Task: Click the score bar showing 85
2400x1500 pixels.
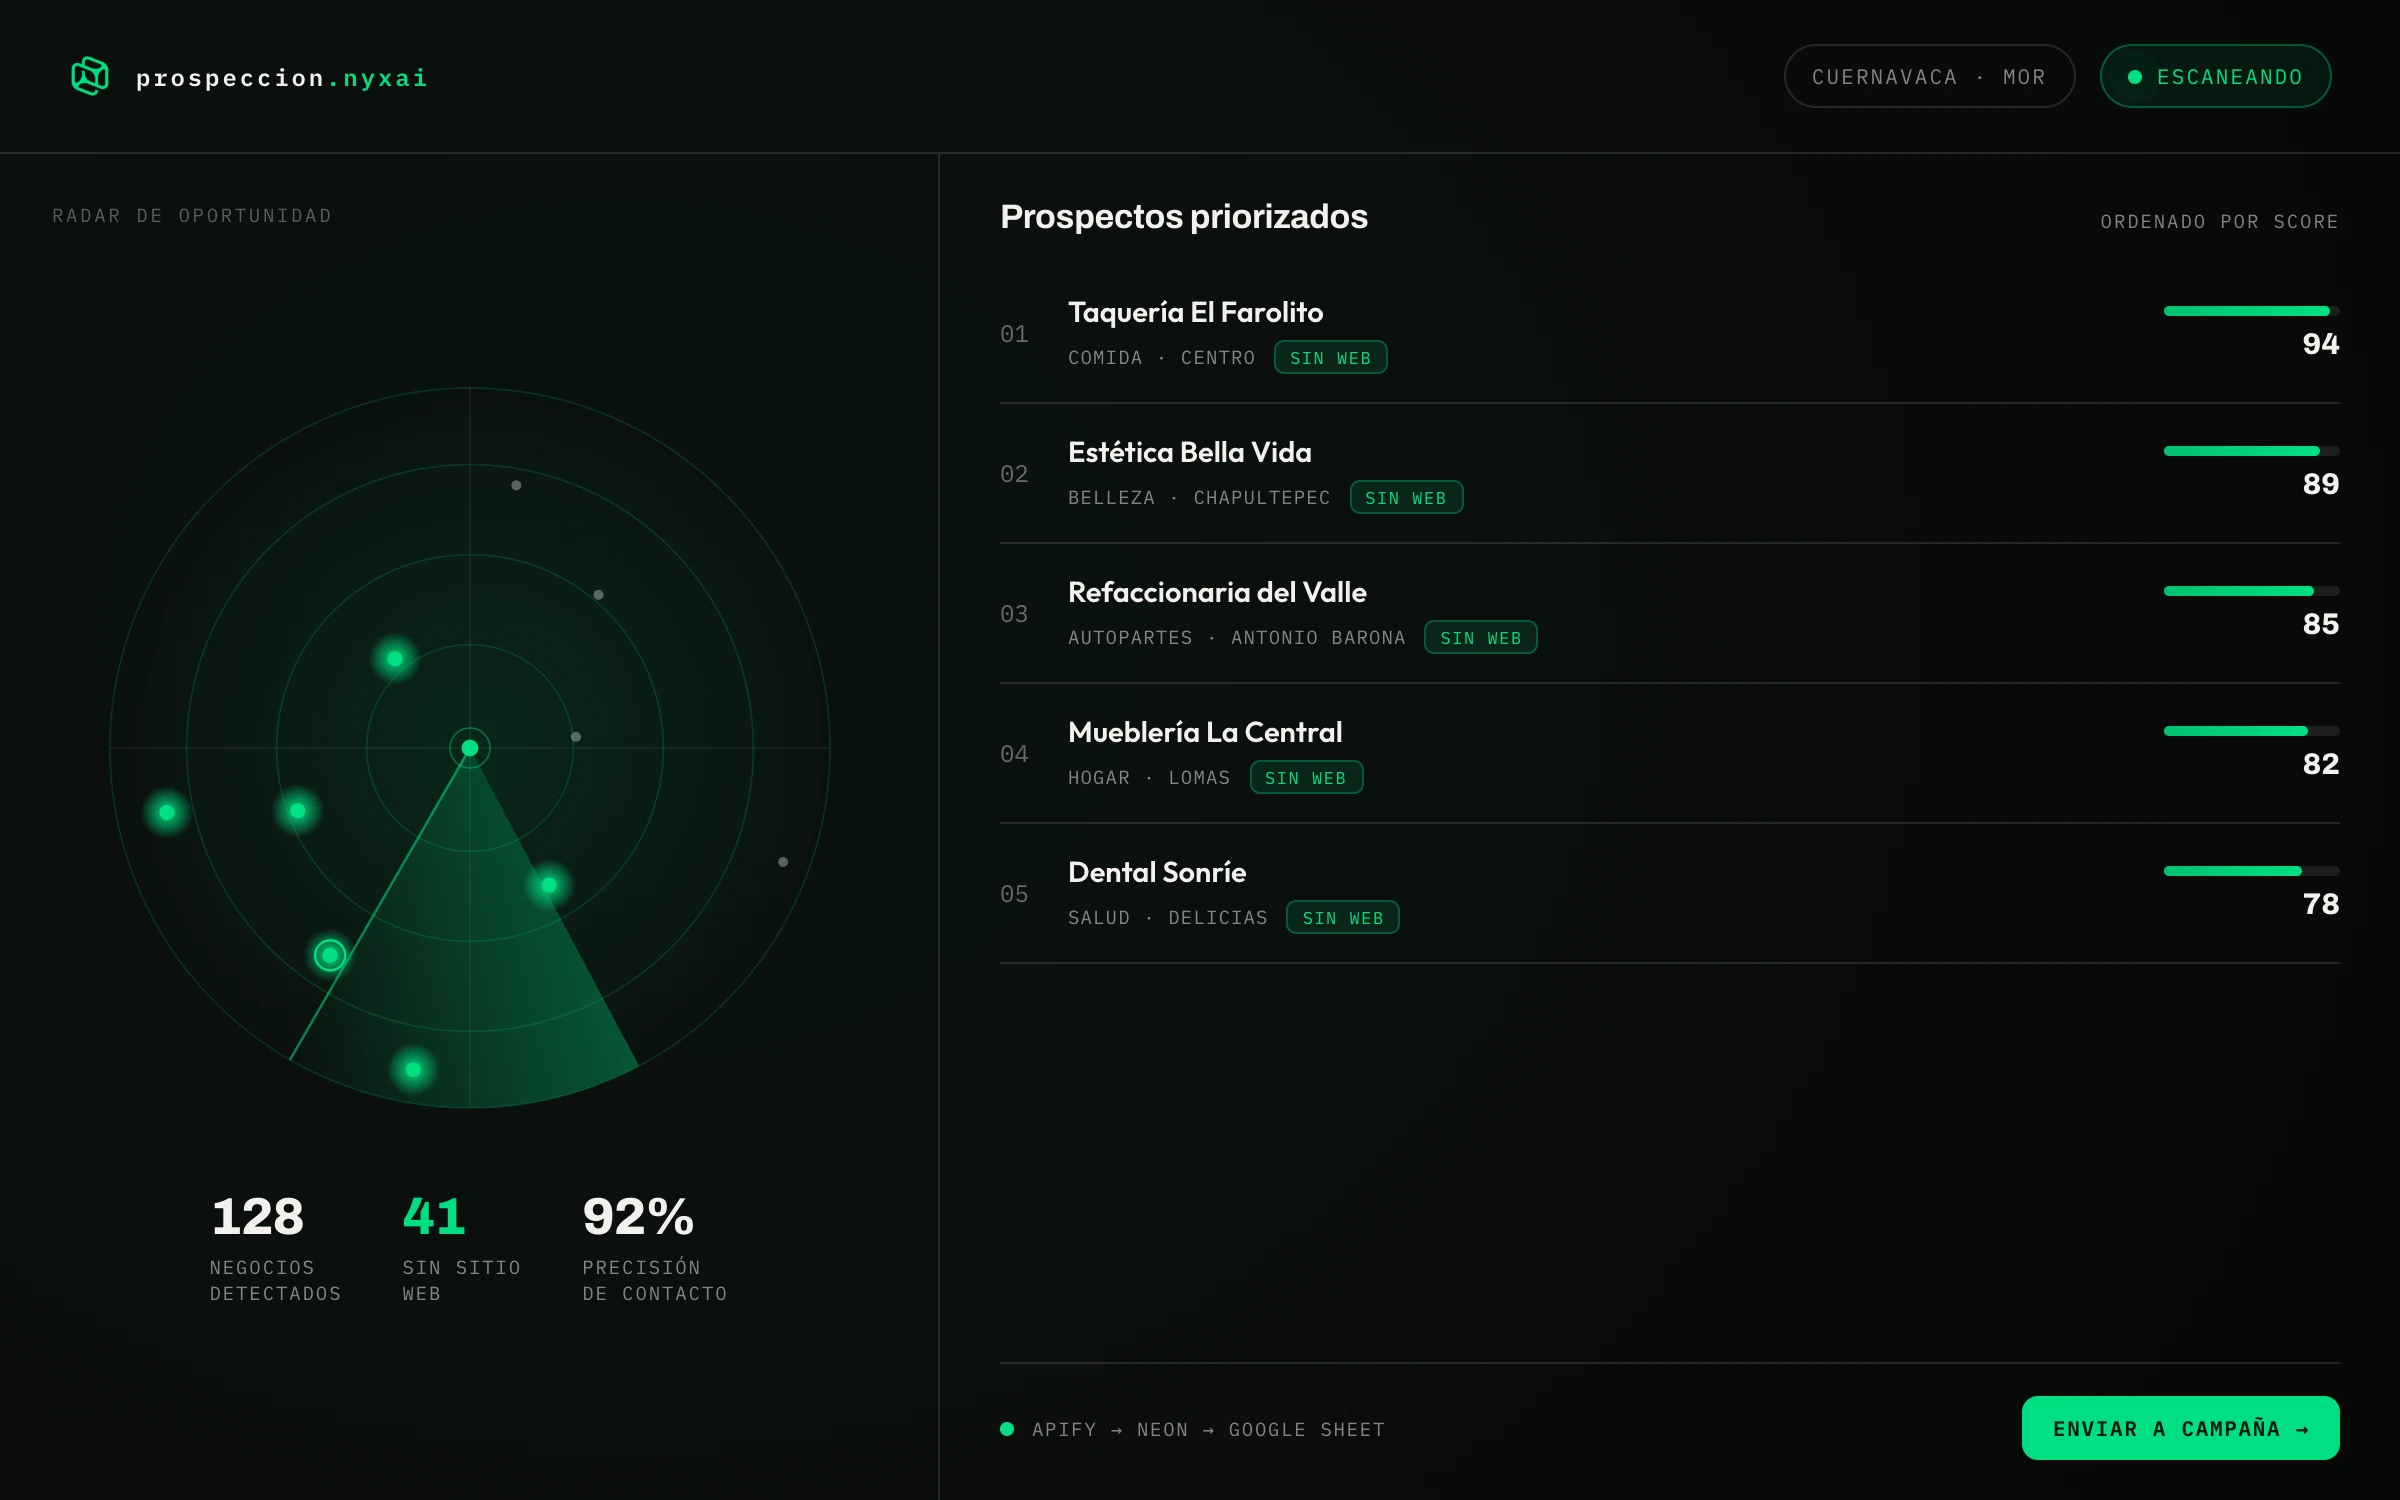Action: point(2251,591)
